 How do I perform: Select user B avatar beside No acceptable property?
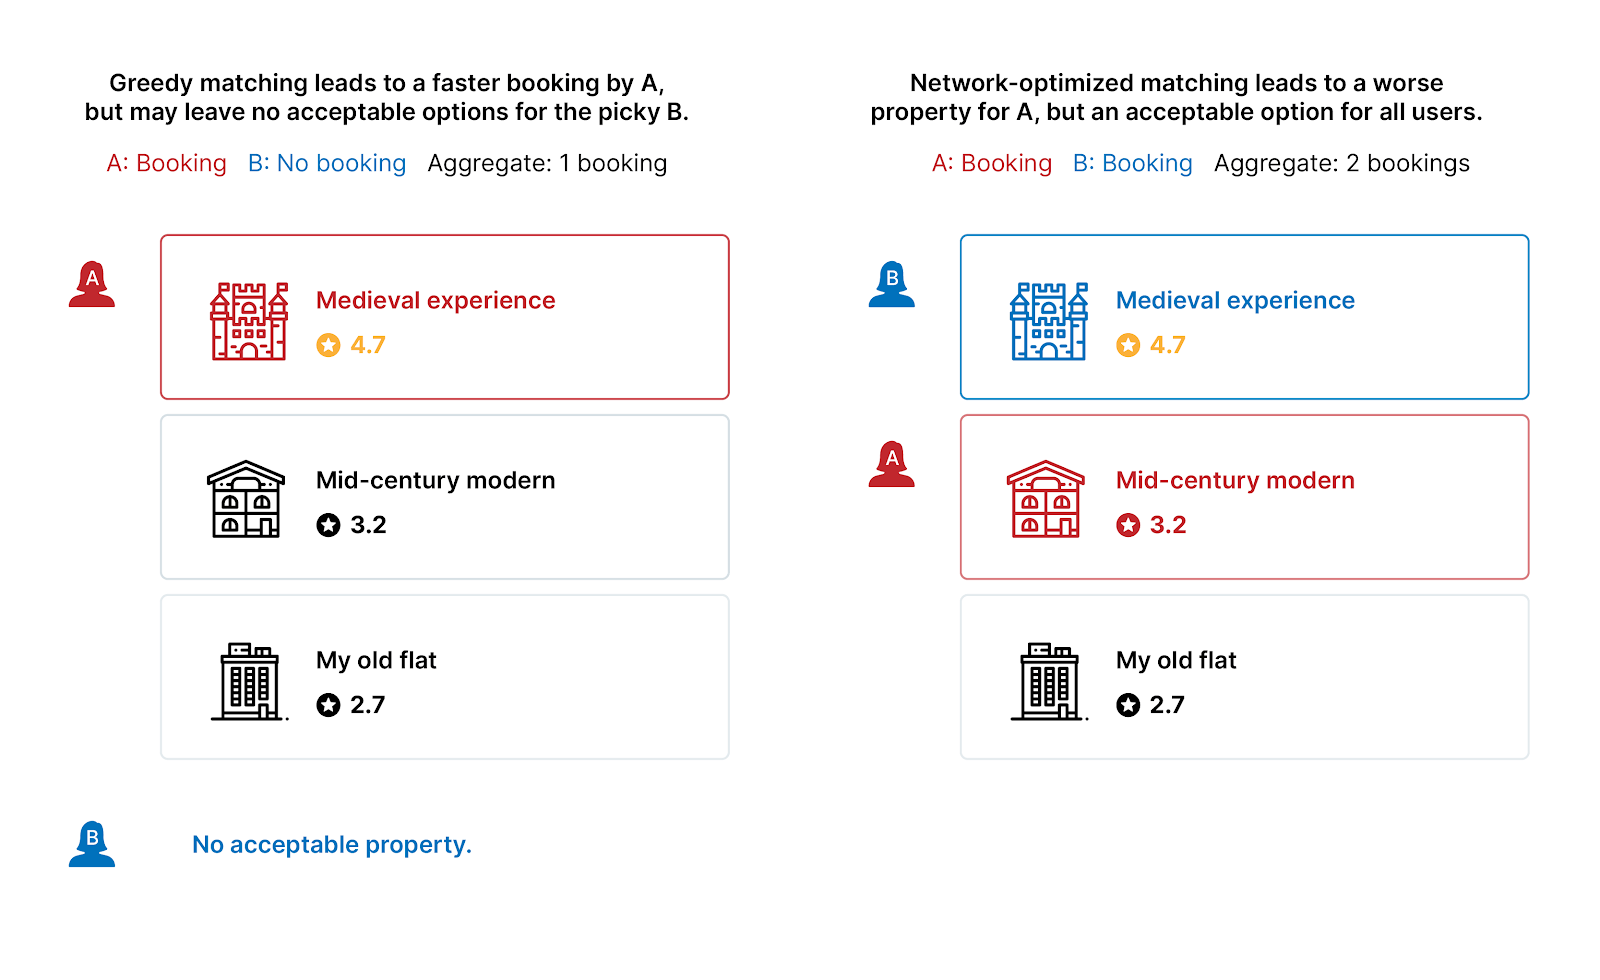point(92,844)
